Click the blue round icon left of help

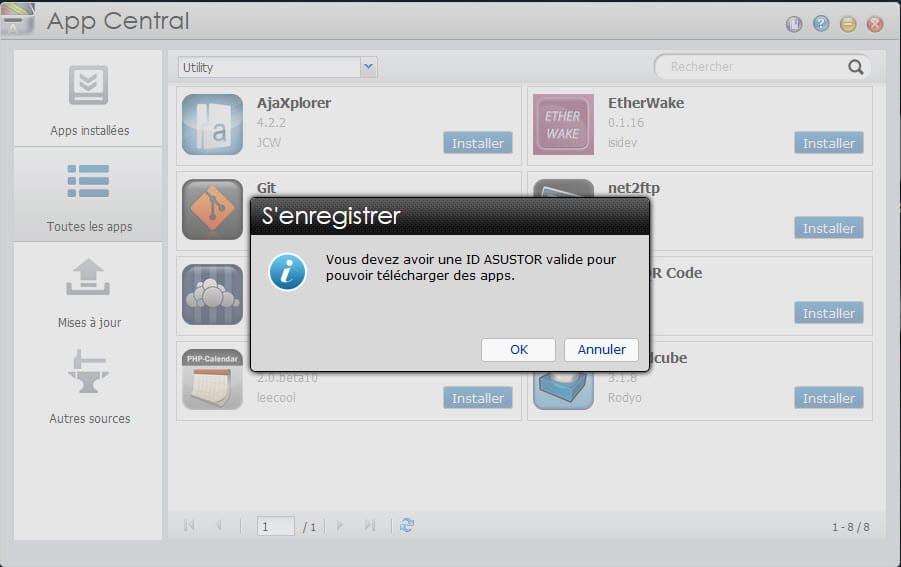[794, 24]
